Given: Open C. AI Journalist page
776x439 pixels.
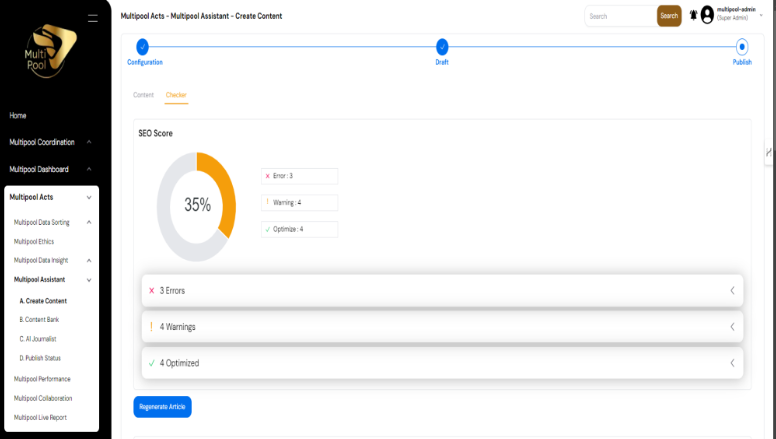Looking at the screenshot, I should click(x=38, y=339).
